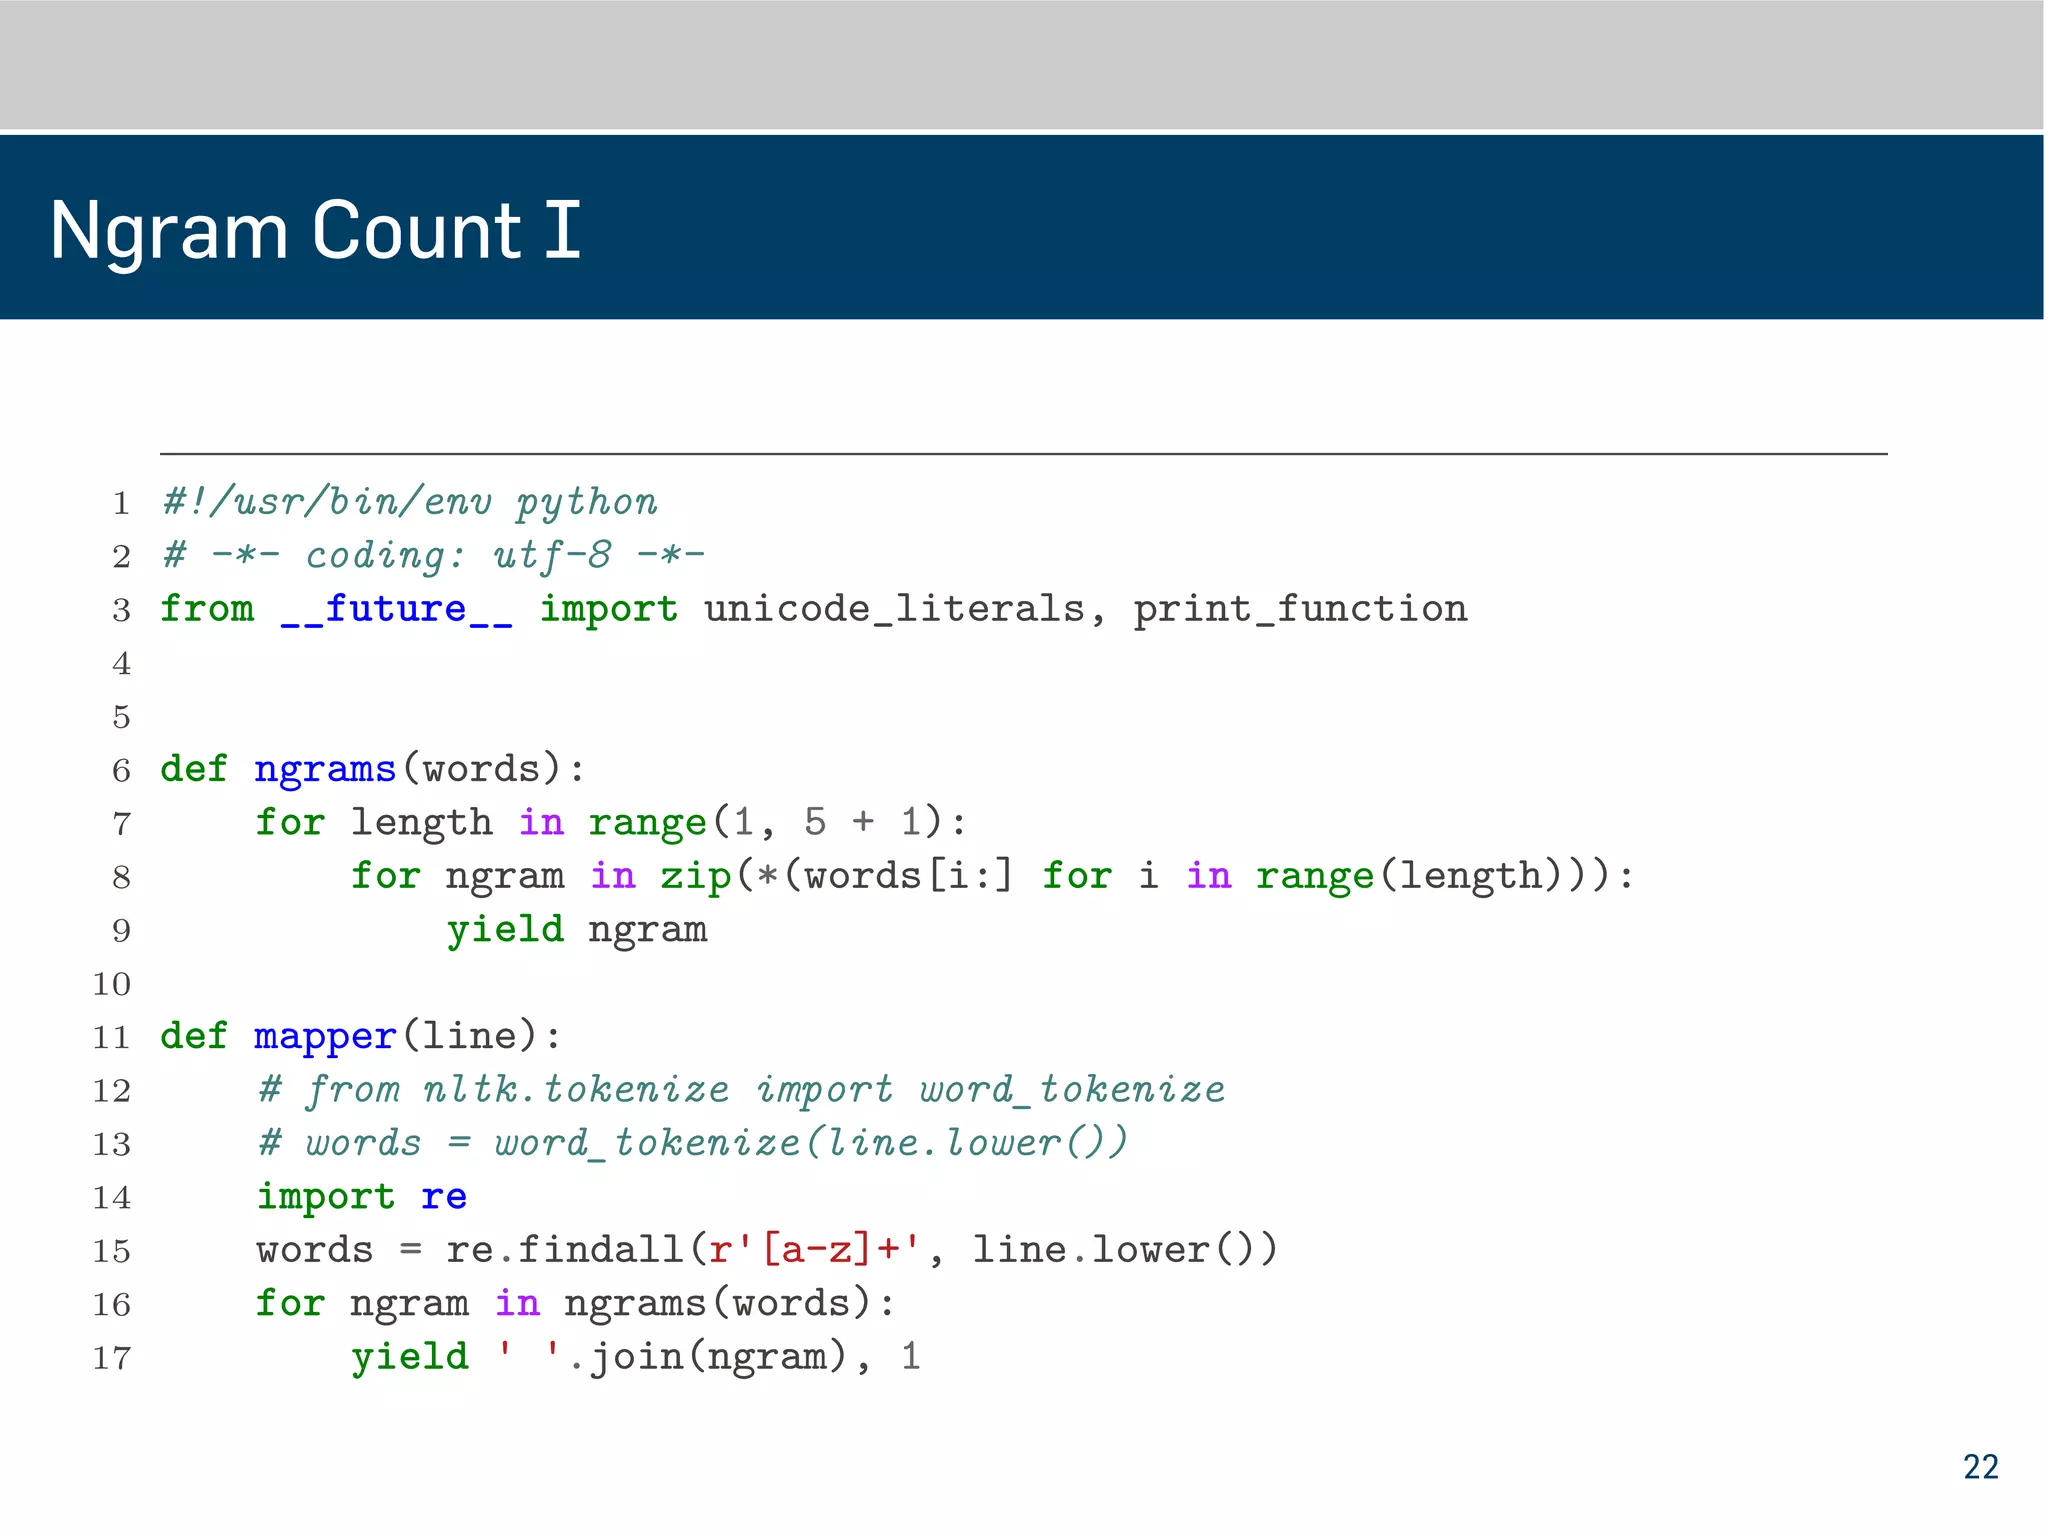2048x1536 pixels.
Task: Click the "import" keyword on line 3
Action: coord(609,609)
